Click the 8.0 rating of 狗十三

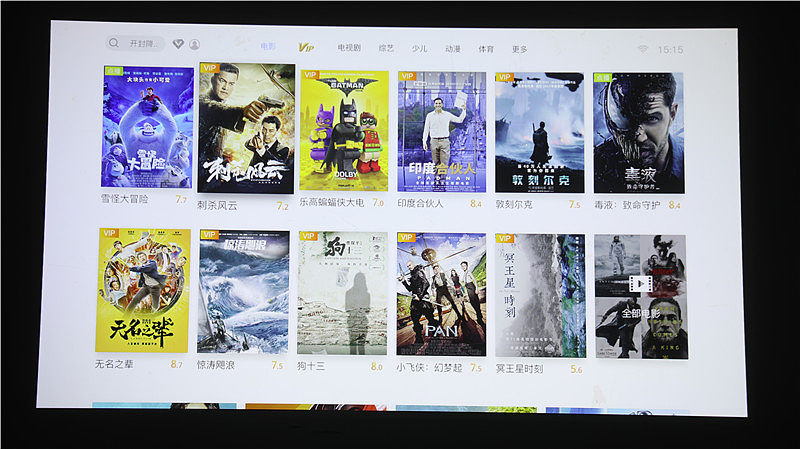377,367
